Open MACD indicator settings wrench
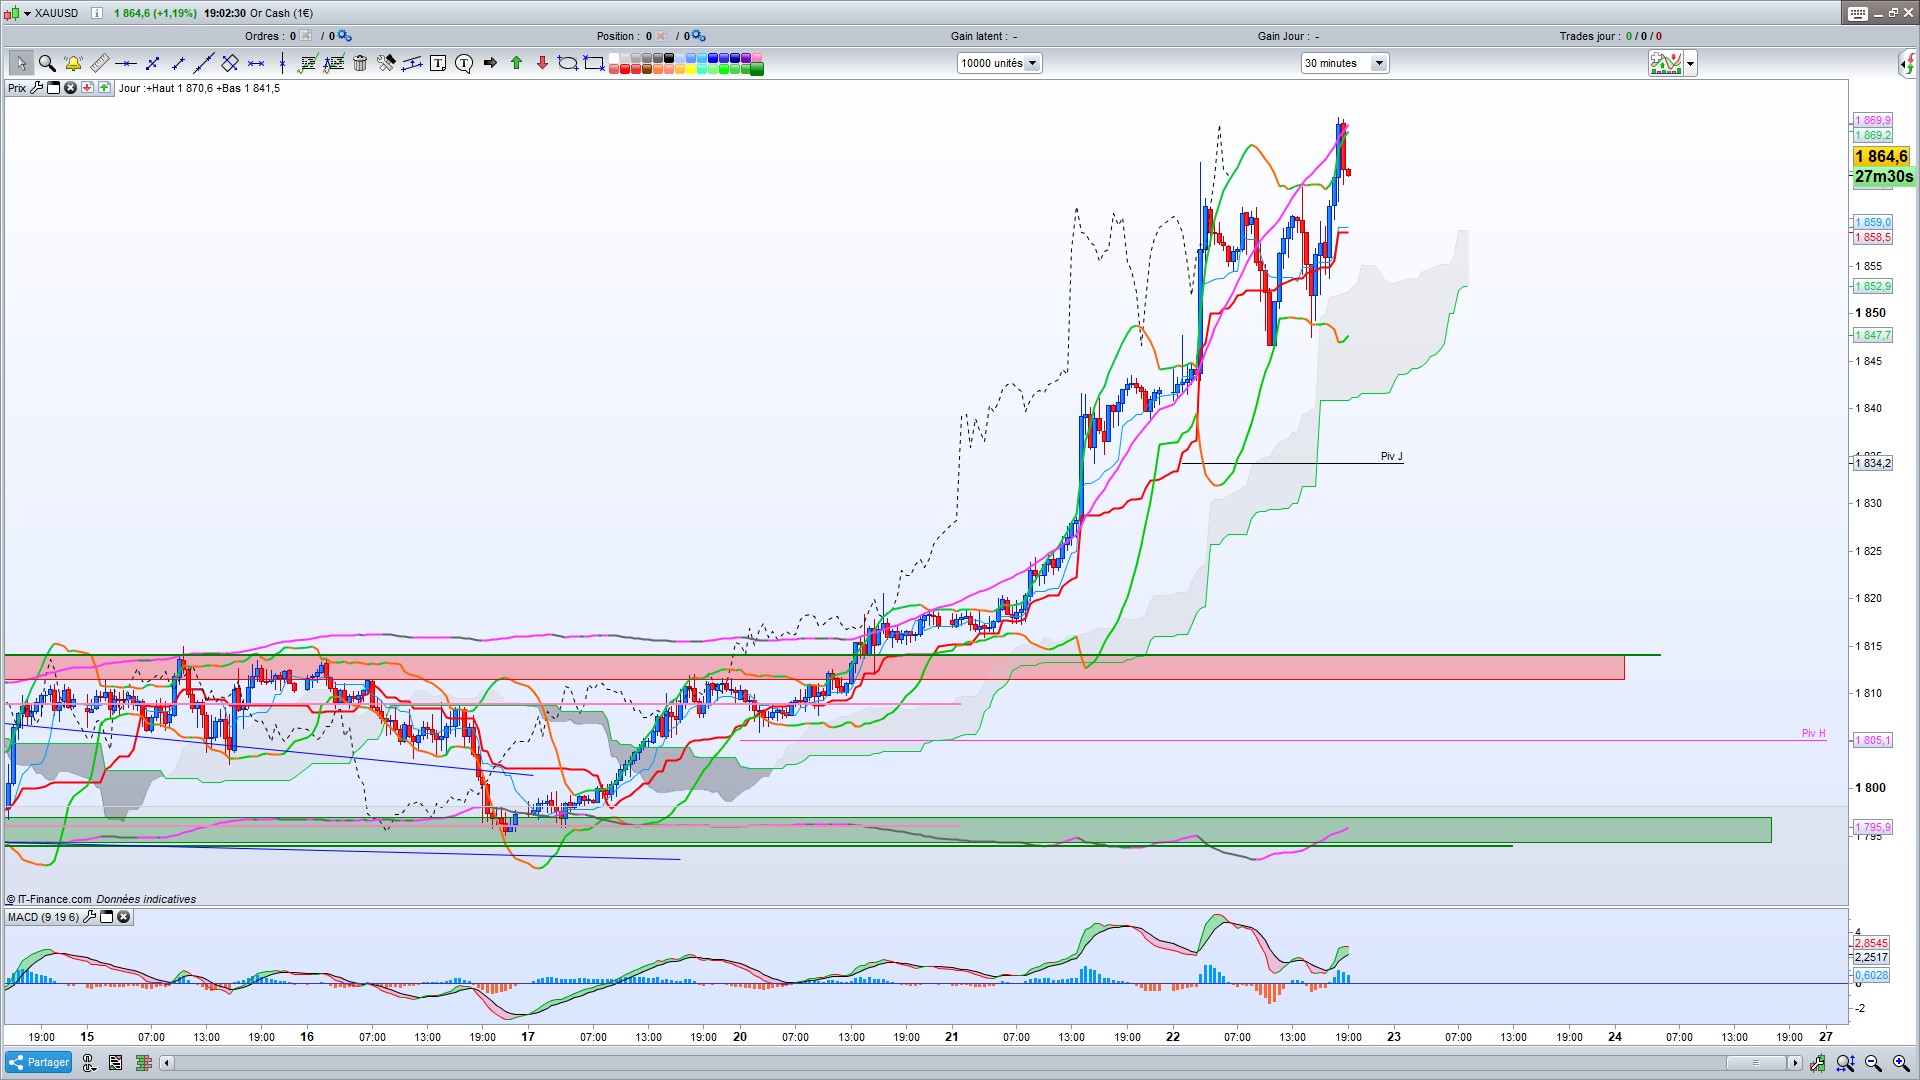 [x=89, y=917]
